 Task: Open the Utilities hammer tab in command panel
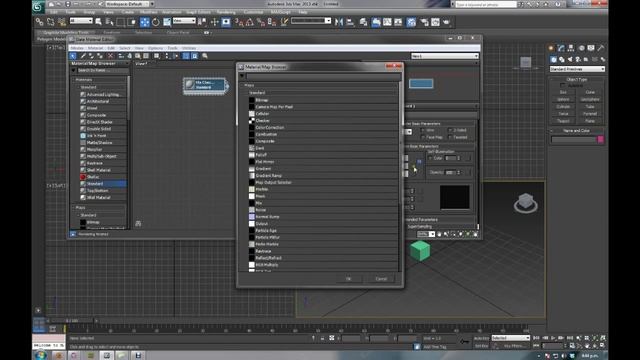601,48
